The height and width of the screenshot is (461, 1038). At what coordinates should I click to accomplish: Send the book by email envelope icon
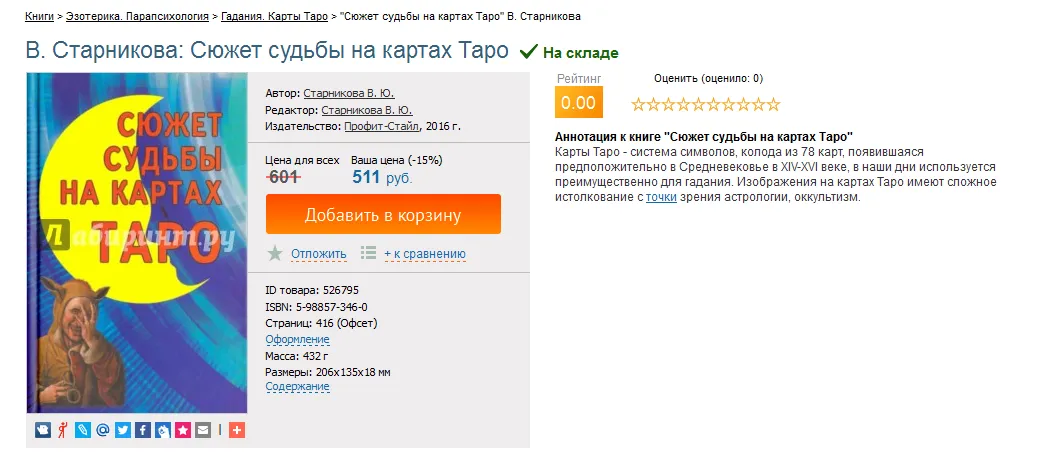(203, 430)
